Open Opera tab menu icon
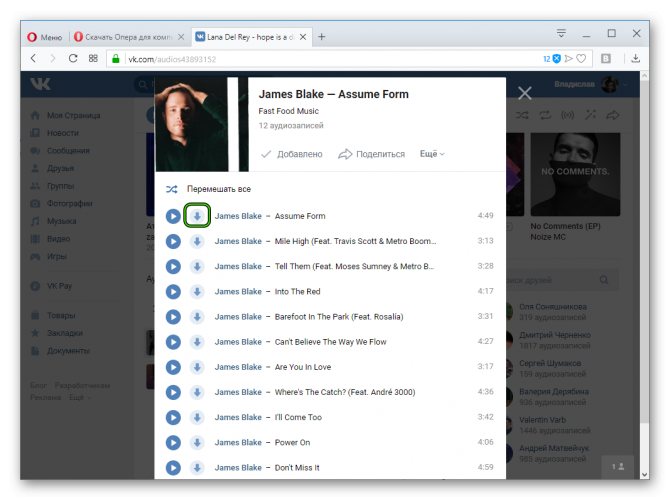This screenshot has width=670, height=500. coord(561,33)
